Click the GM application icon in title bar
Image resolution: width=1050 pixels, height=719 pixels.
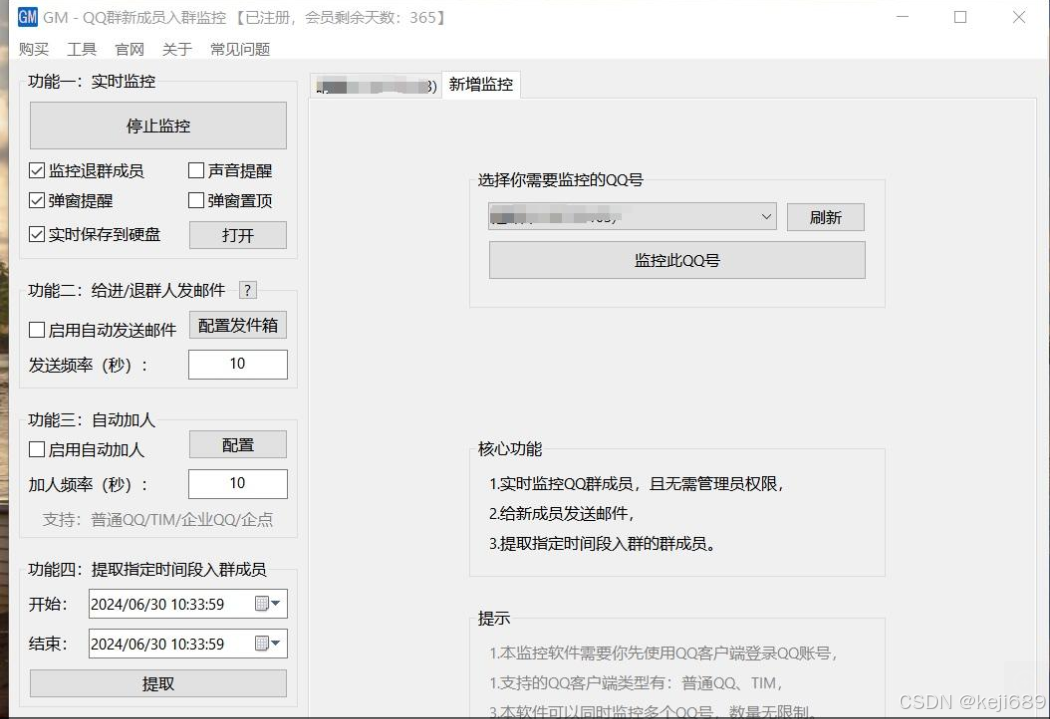click(x=27, y=17)
